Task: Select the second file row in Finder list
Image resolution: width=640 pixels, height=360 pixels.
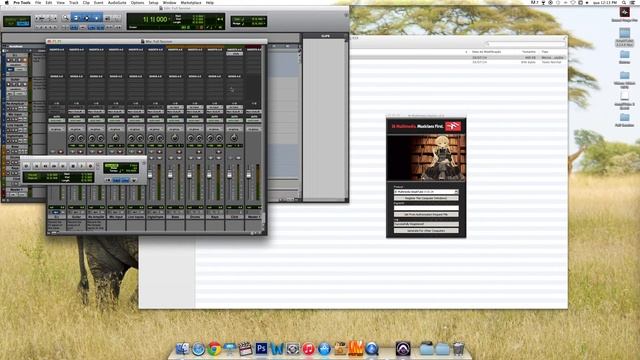Action: pos(458,62)
